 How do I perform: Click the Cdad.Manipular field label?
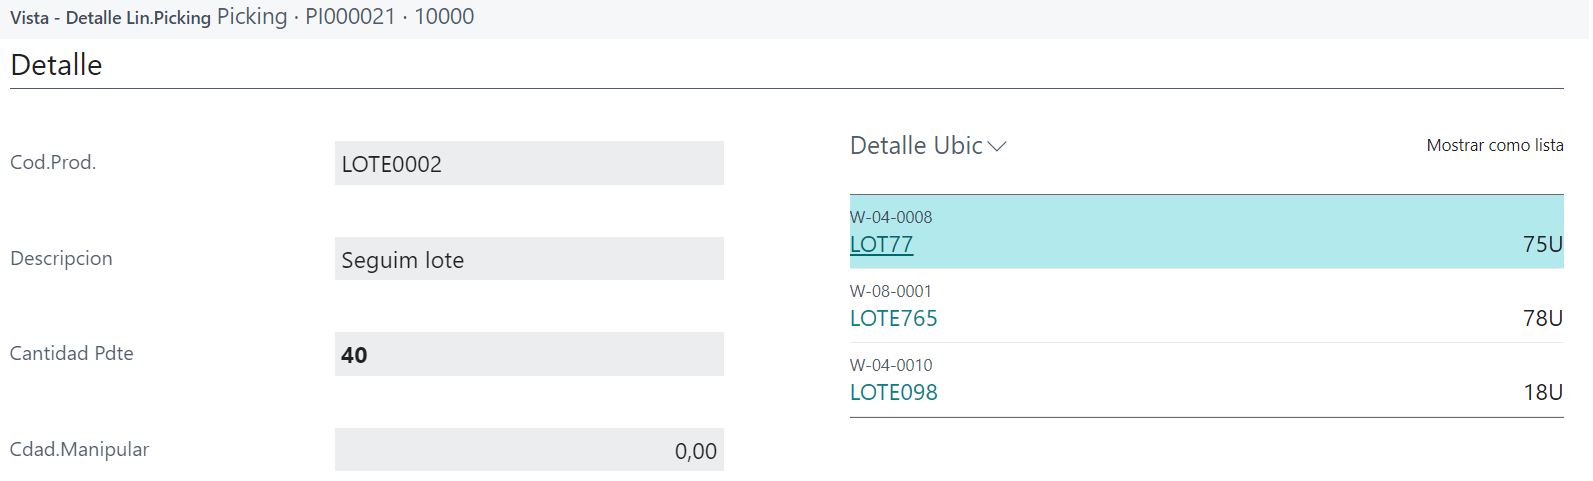point(79,450)
